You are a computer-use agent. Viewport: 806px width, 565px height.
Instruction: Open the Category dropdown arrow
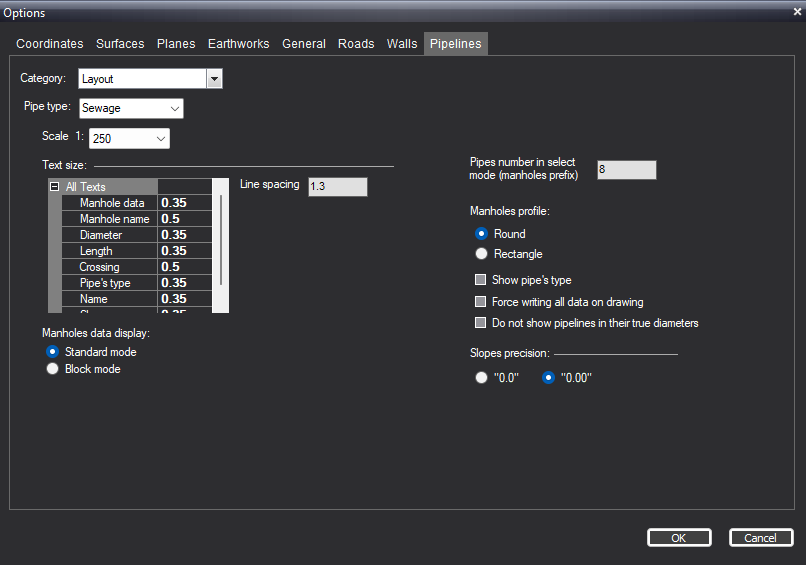point(214,79)
